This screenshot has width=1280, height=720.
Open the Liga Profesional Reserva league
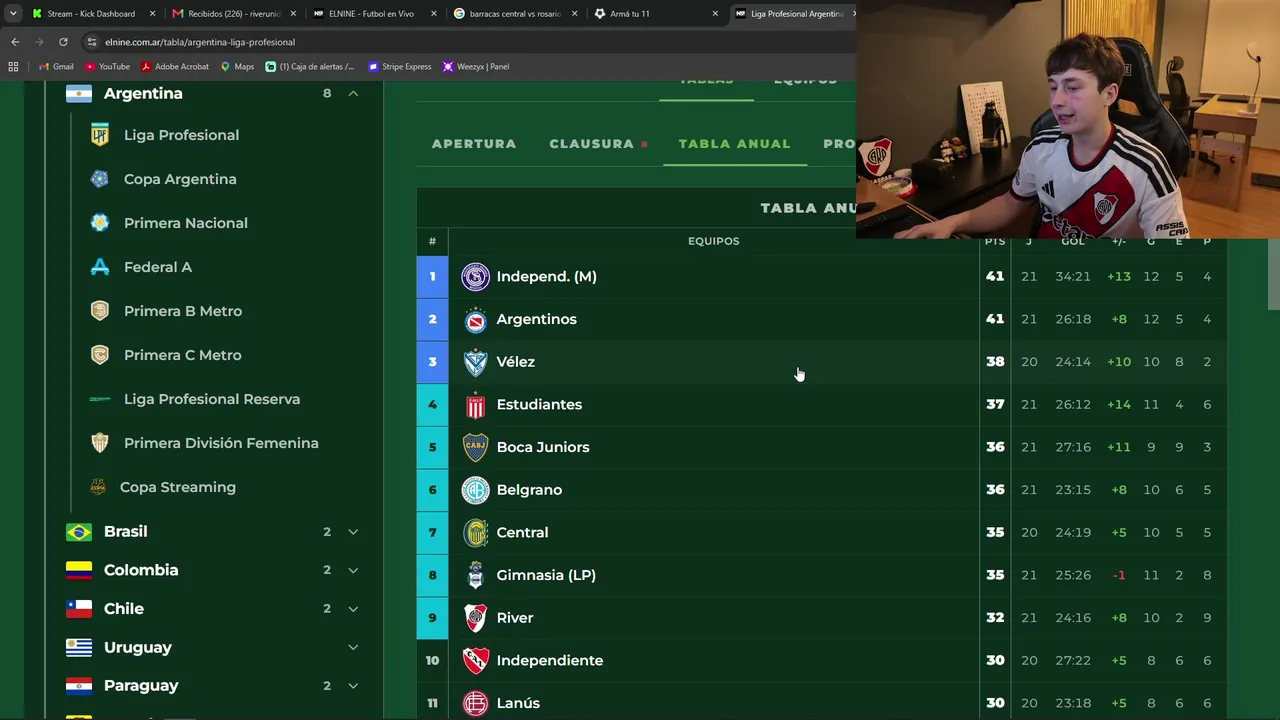(212, 399)
